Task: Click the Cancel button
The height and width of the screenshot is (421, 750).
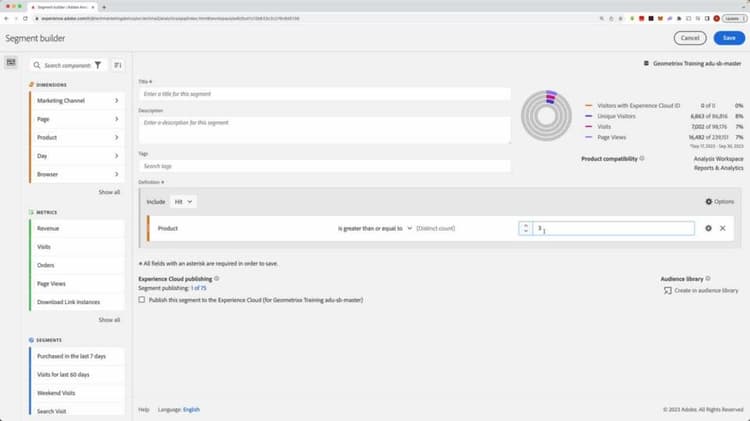Action: pyautogui.click(x=690, y=38)
